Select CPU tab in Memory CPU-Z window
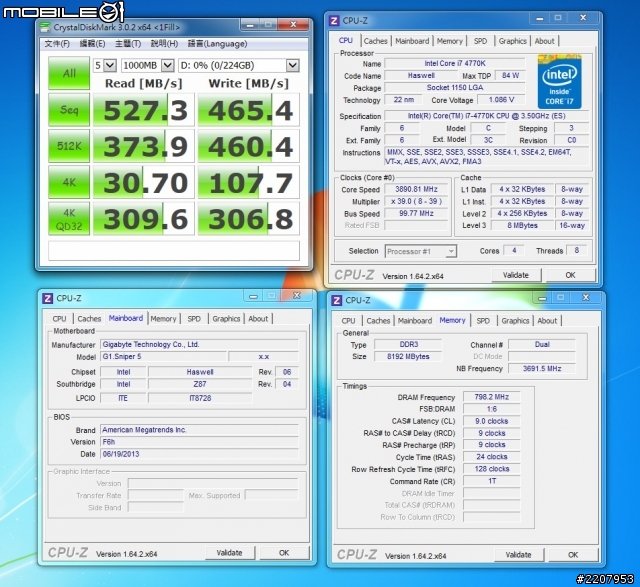 pyautogui.click(x=348, y=321)
